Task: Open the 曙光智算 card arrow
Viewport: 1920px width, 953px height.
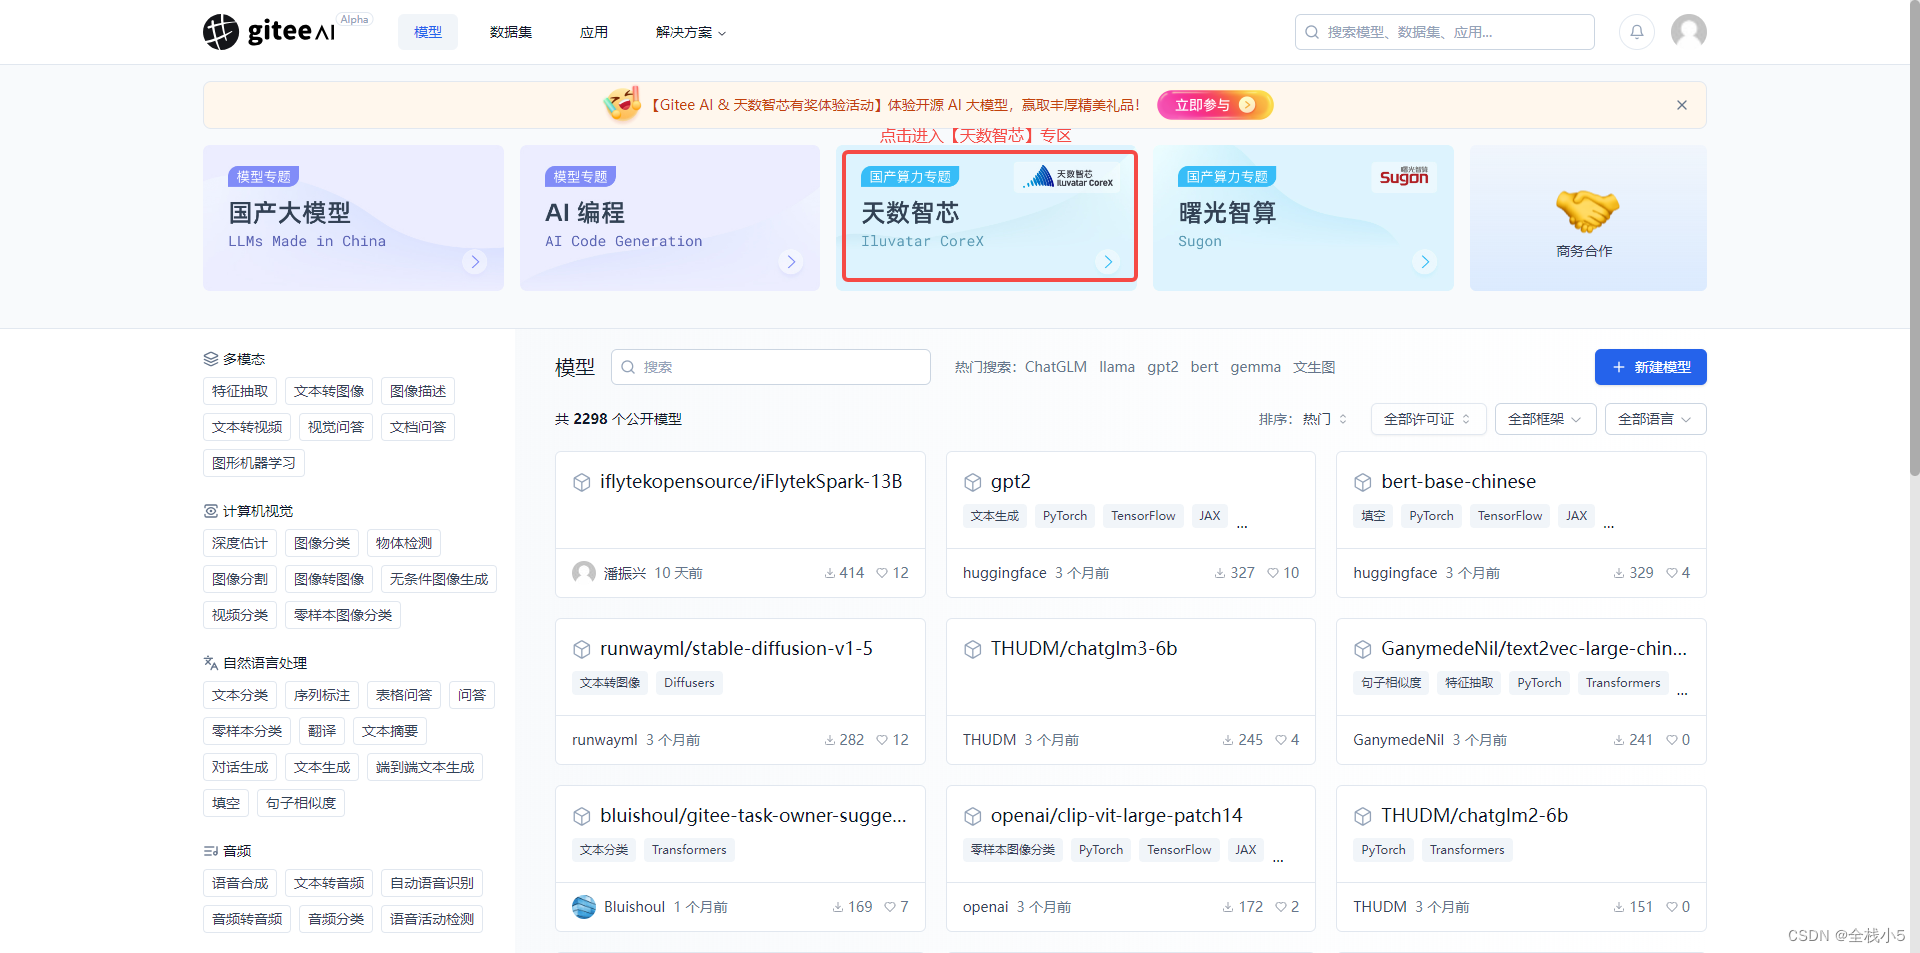Action: coord(1425,262)
